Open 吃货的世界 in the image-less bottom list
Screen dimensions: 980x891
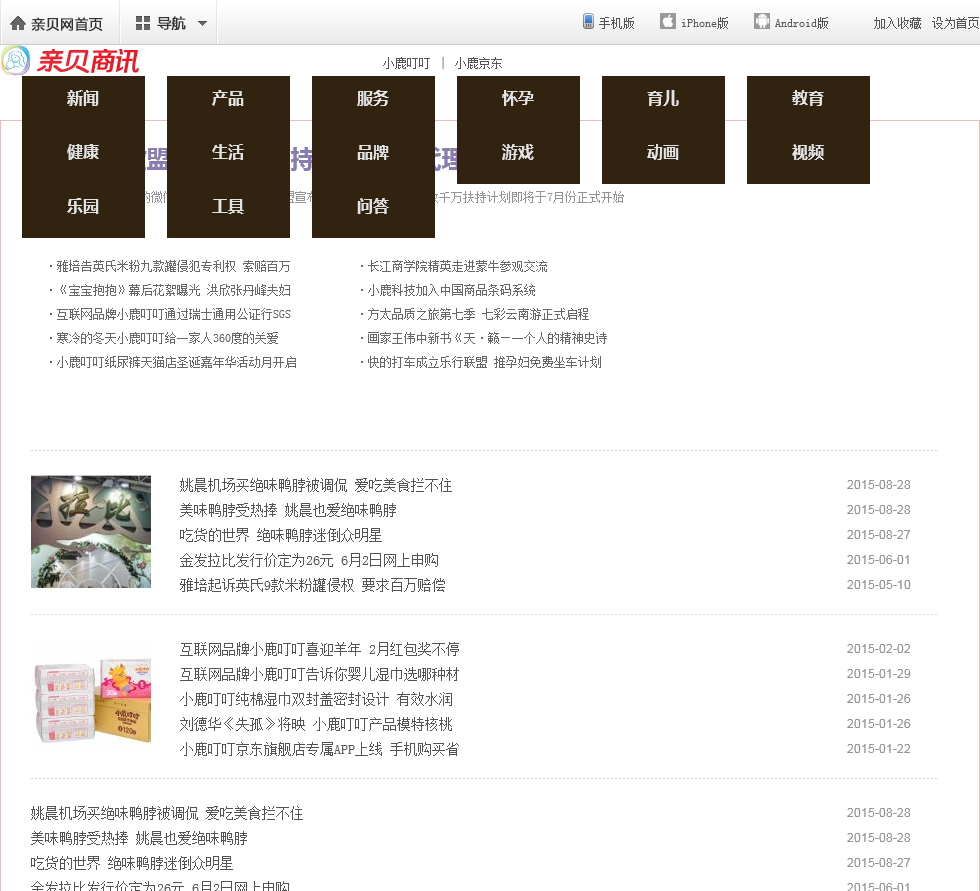click(132, 864)
